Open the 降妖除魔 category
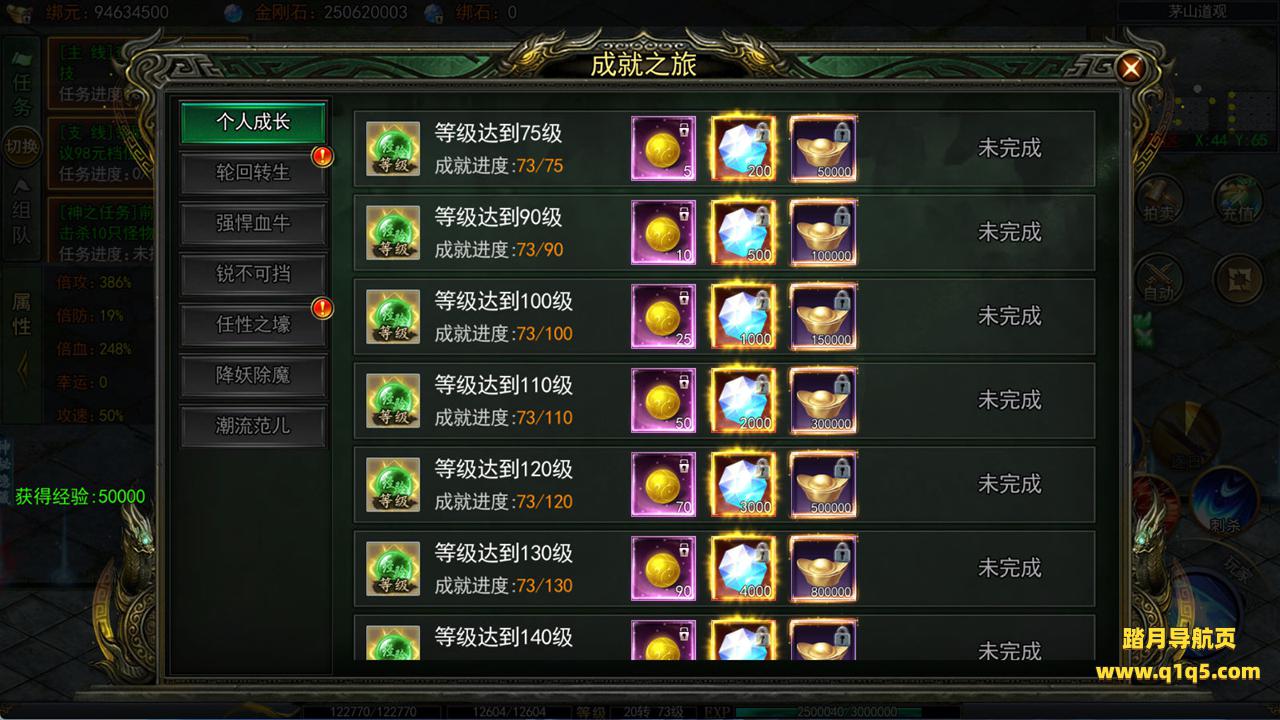1280x720 pixels. (x=253, y=376)
